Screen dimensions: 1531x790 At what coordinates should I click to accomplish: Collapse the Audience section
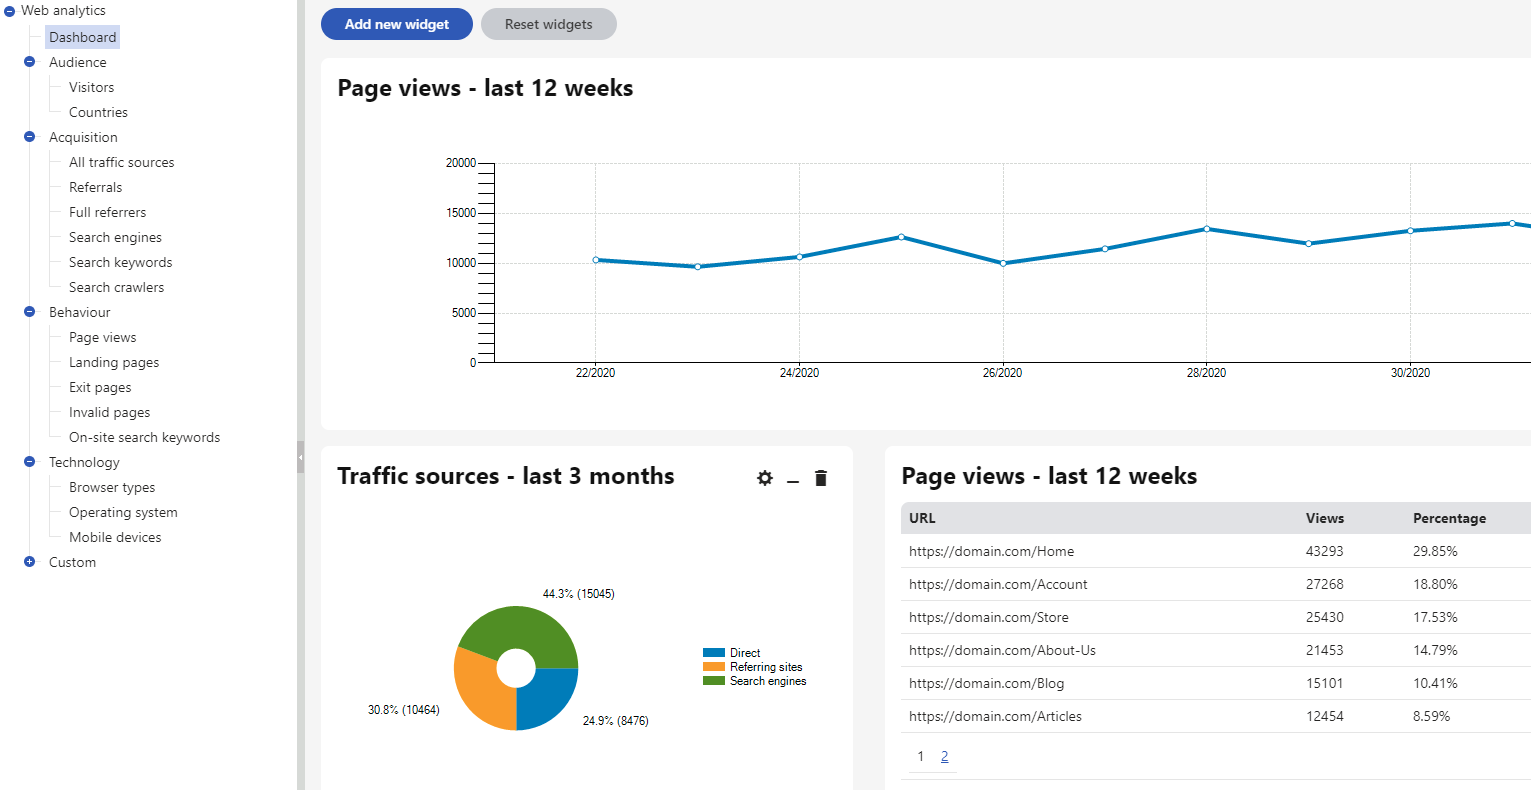[29, 62]
